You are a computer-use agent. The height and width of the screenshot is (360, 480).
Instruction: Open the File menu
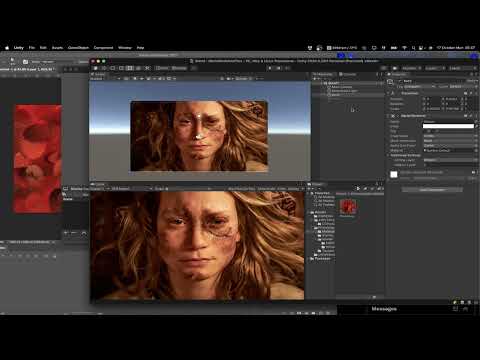(32, 48)
